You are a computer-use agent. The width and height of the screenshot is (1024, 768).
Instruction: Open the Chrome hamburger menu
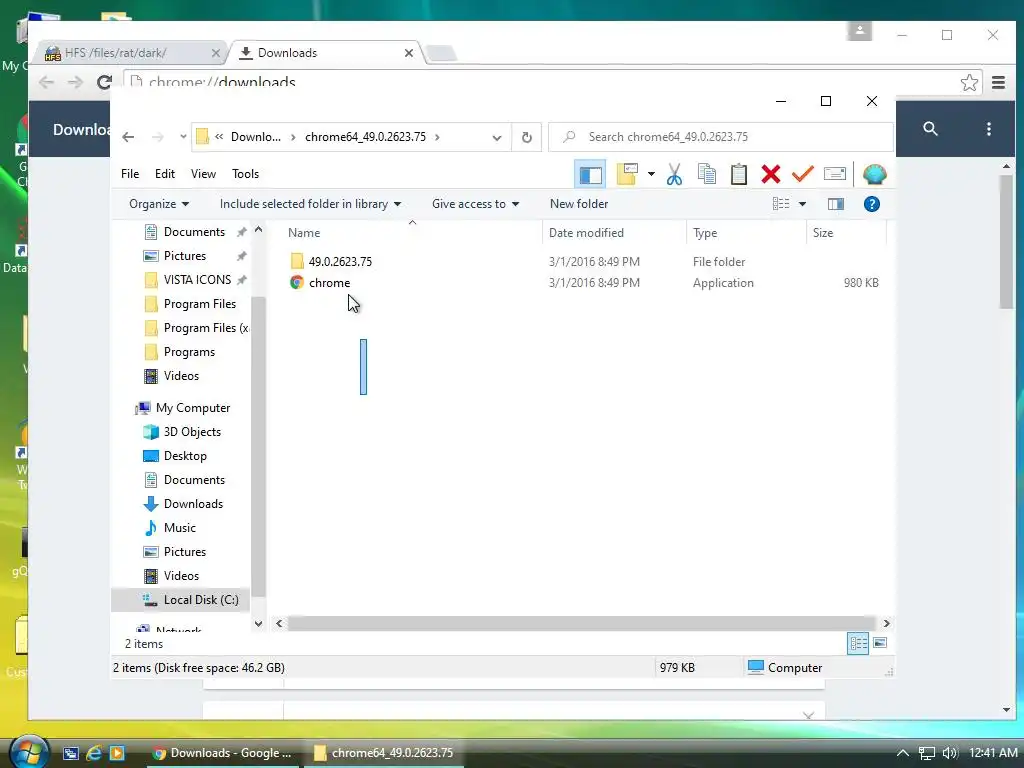998,82
